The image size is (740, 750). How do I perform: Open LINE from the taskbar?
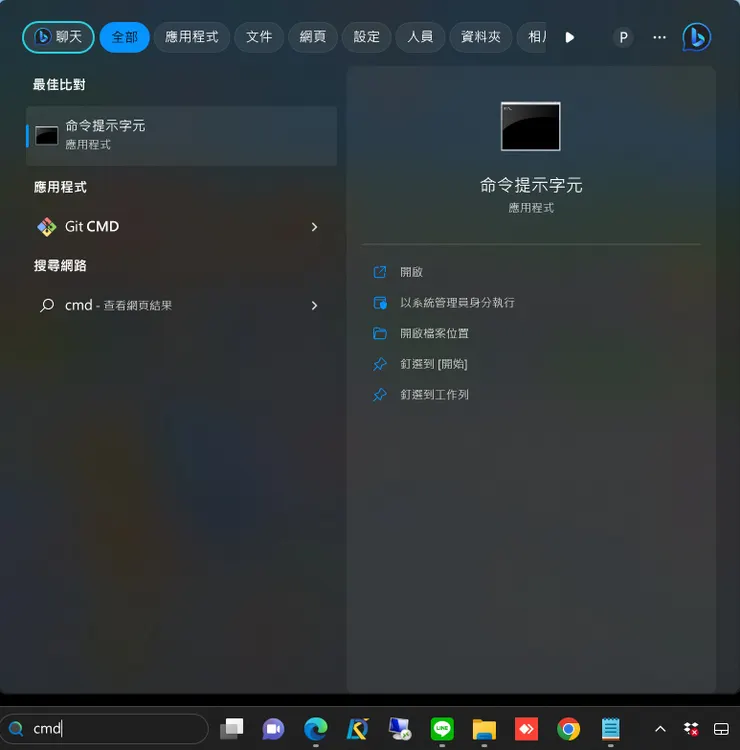442,729
